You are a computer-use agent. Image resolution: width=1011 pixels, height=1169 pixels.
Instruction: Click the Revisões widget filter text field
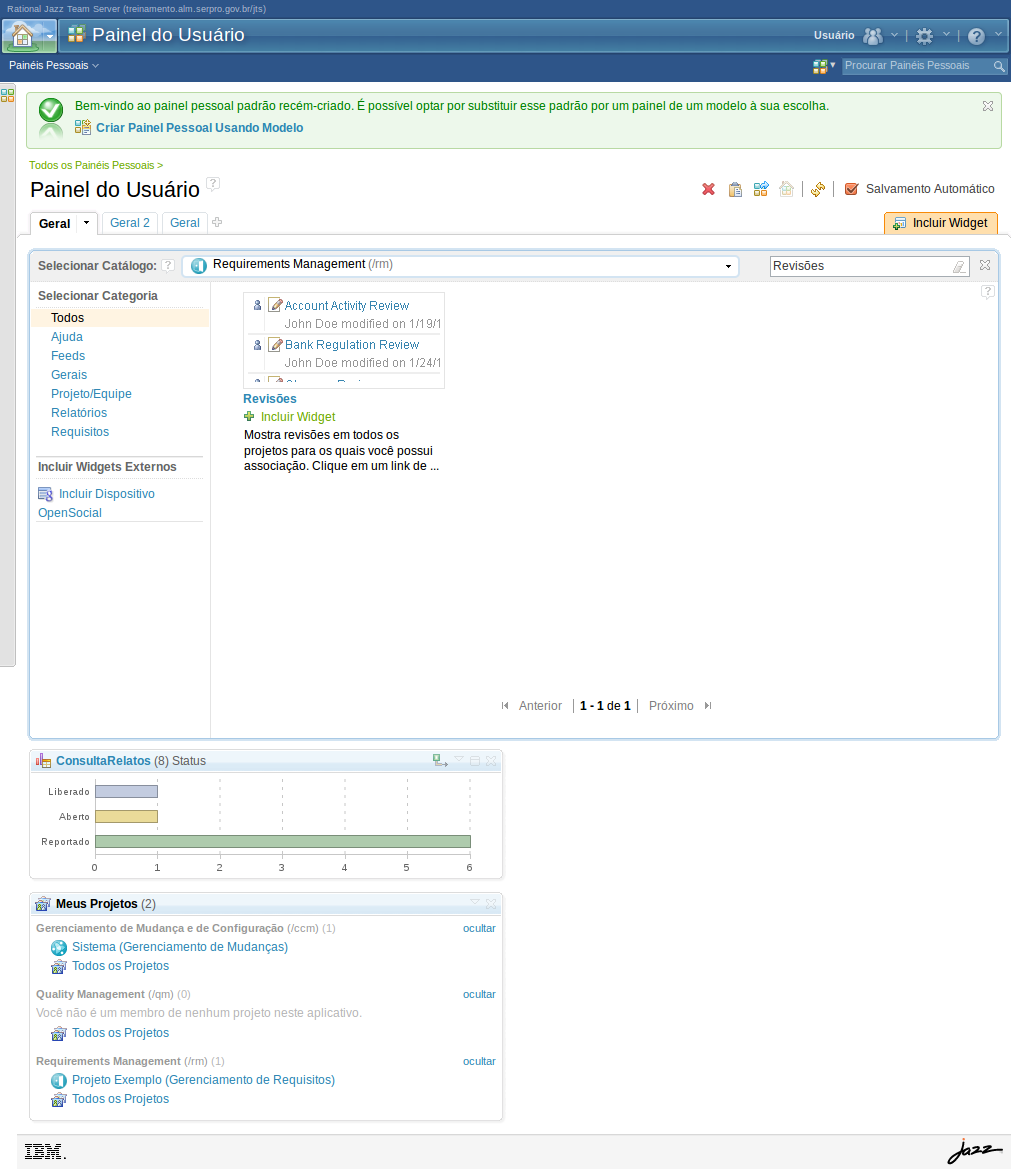point(861,266)
